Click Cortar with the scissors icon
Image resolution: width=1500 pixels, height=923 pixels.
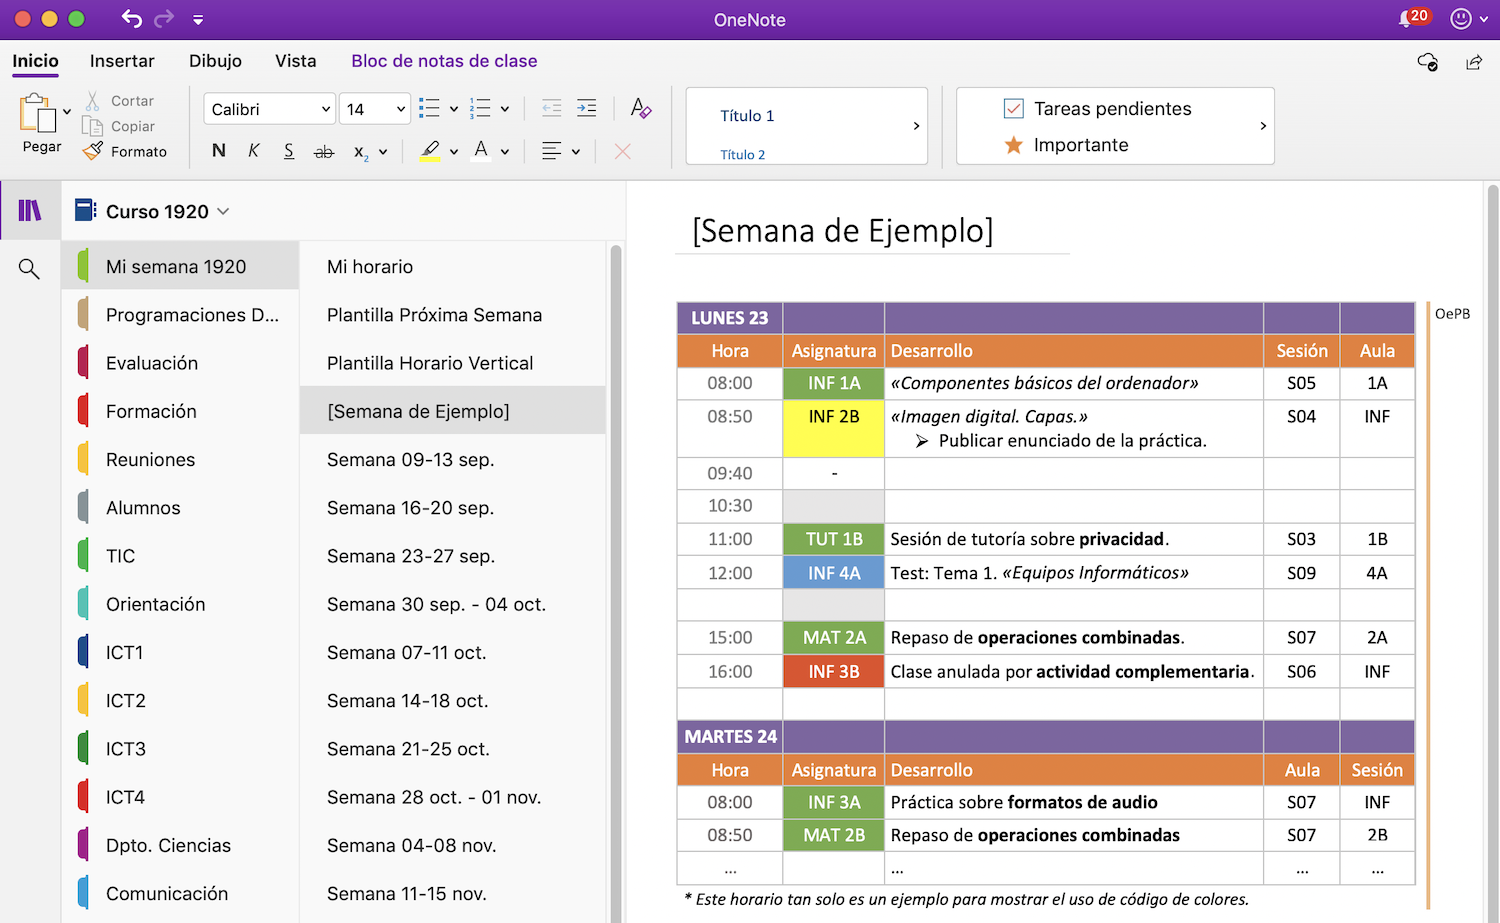tap(119, 101)
